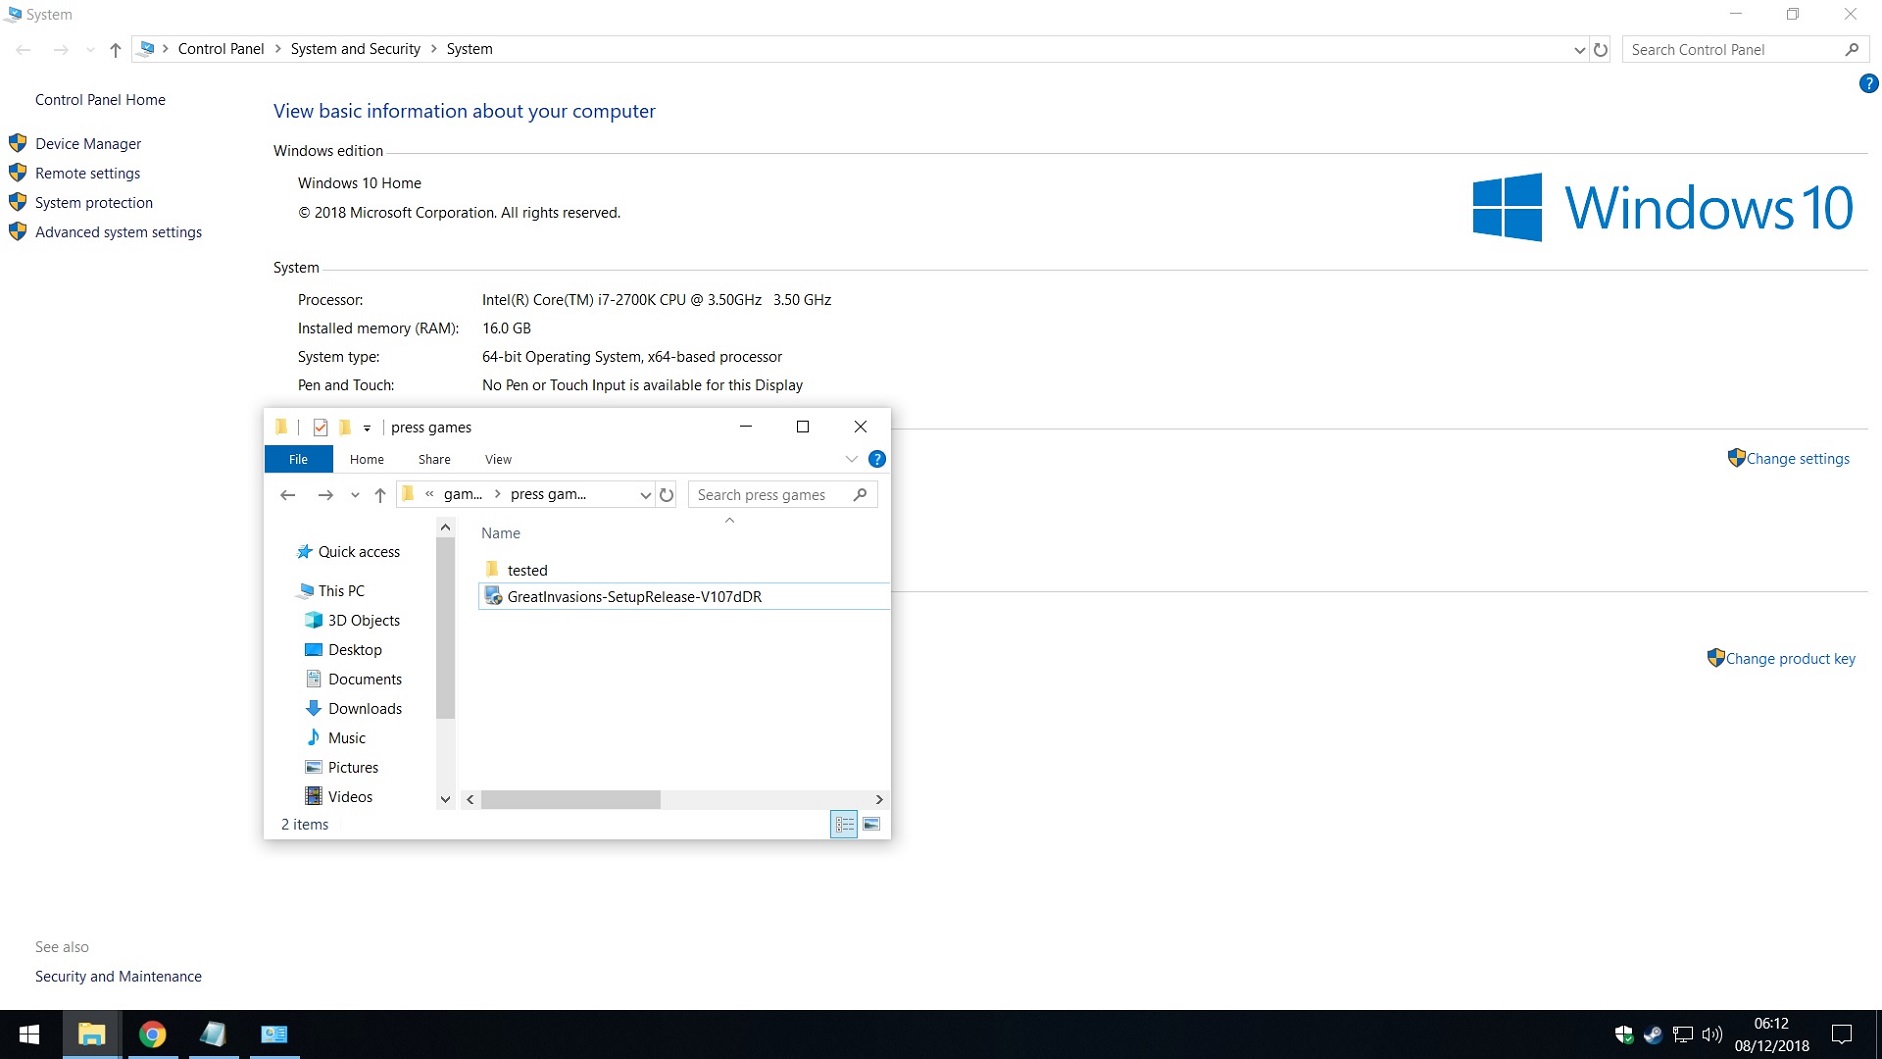Click the System breadcrumb segment
The image size is (1882, 1059).
tap(469, 49)
